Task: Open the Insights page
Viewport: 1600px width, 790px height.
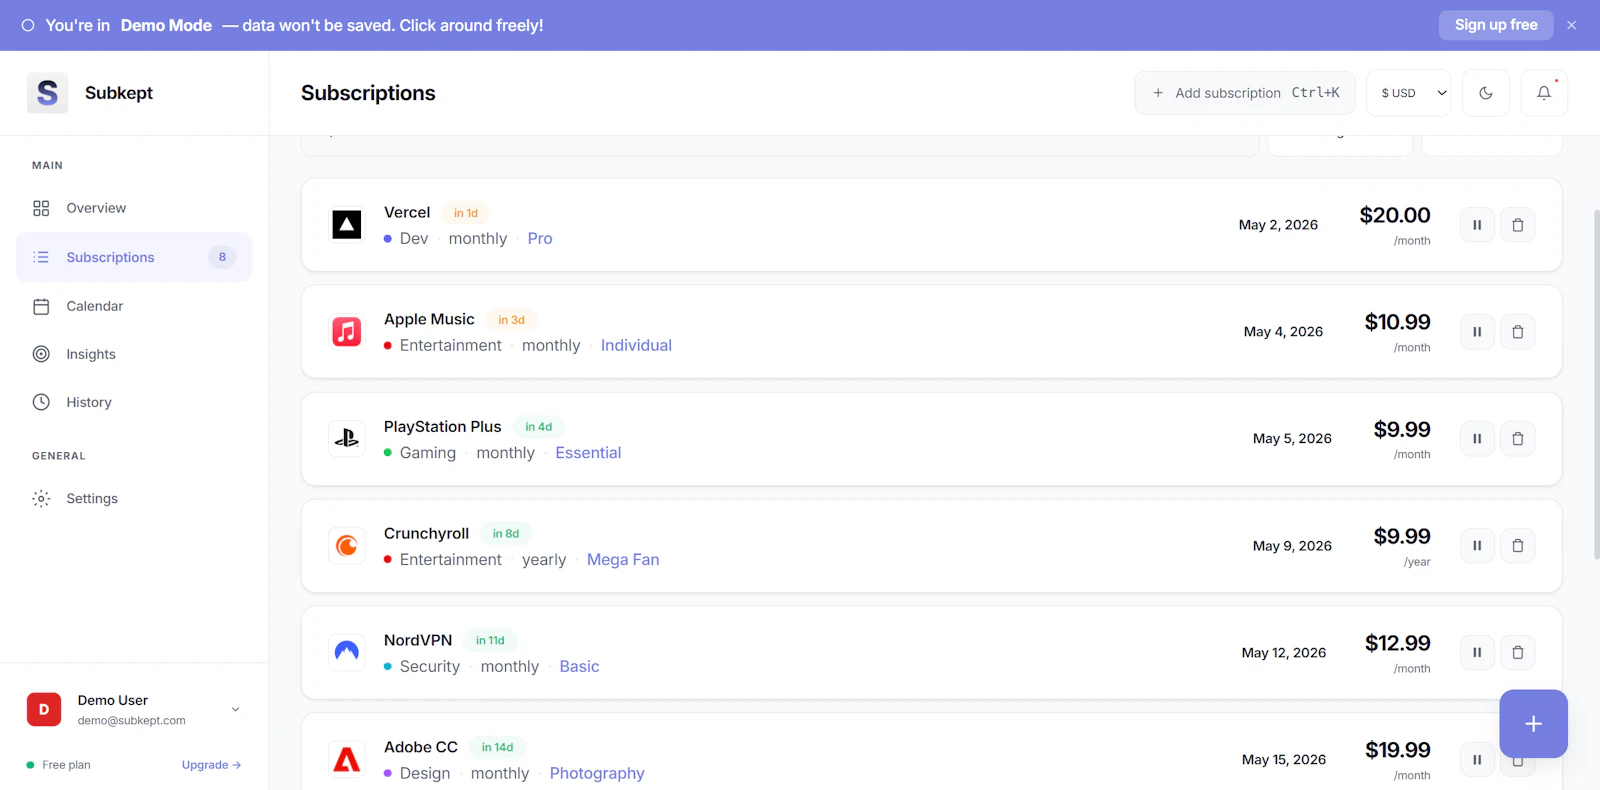Action: 134,354
